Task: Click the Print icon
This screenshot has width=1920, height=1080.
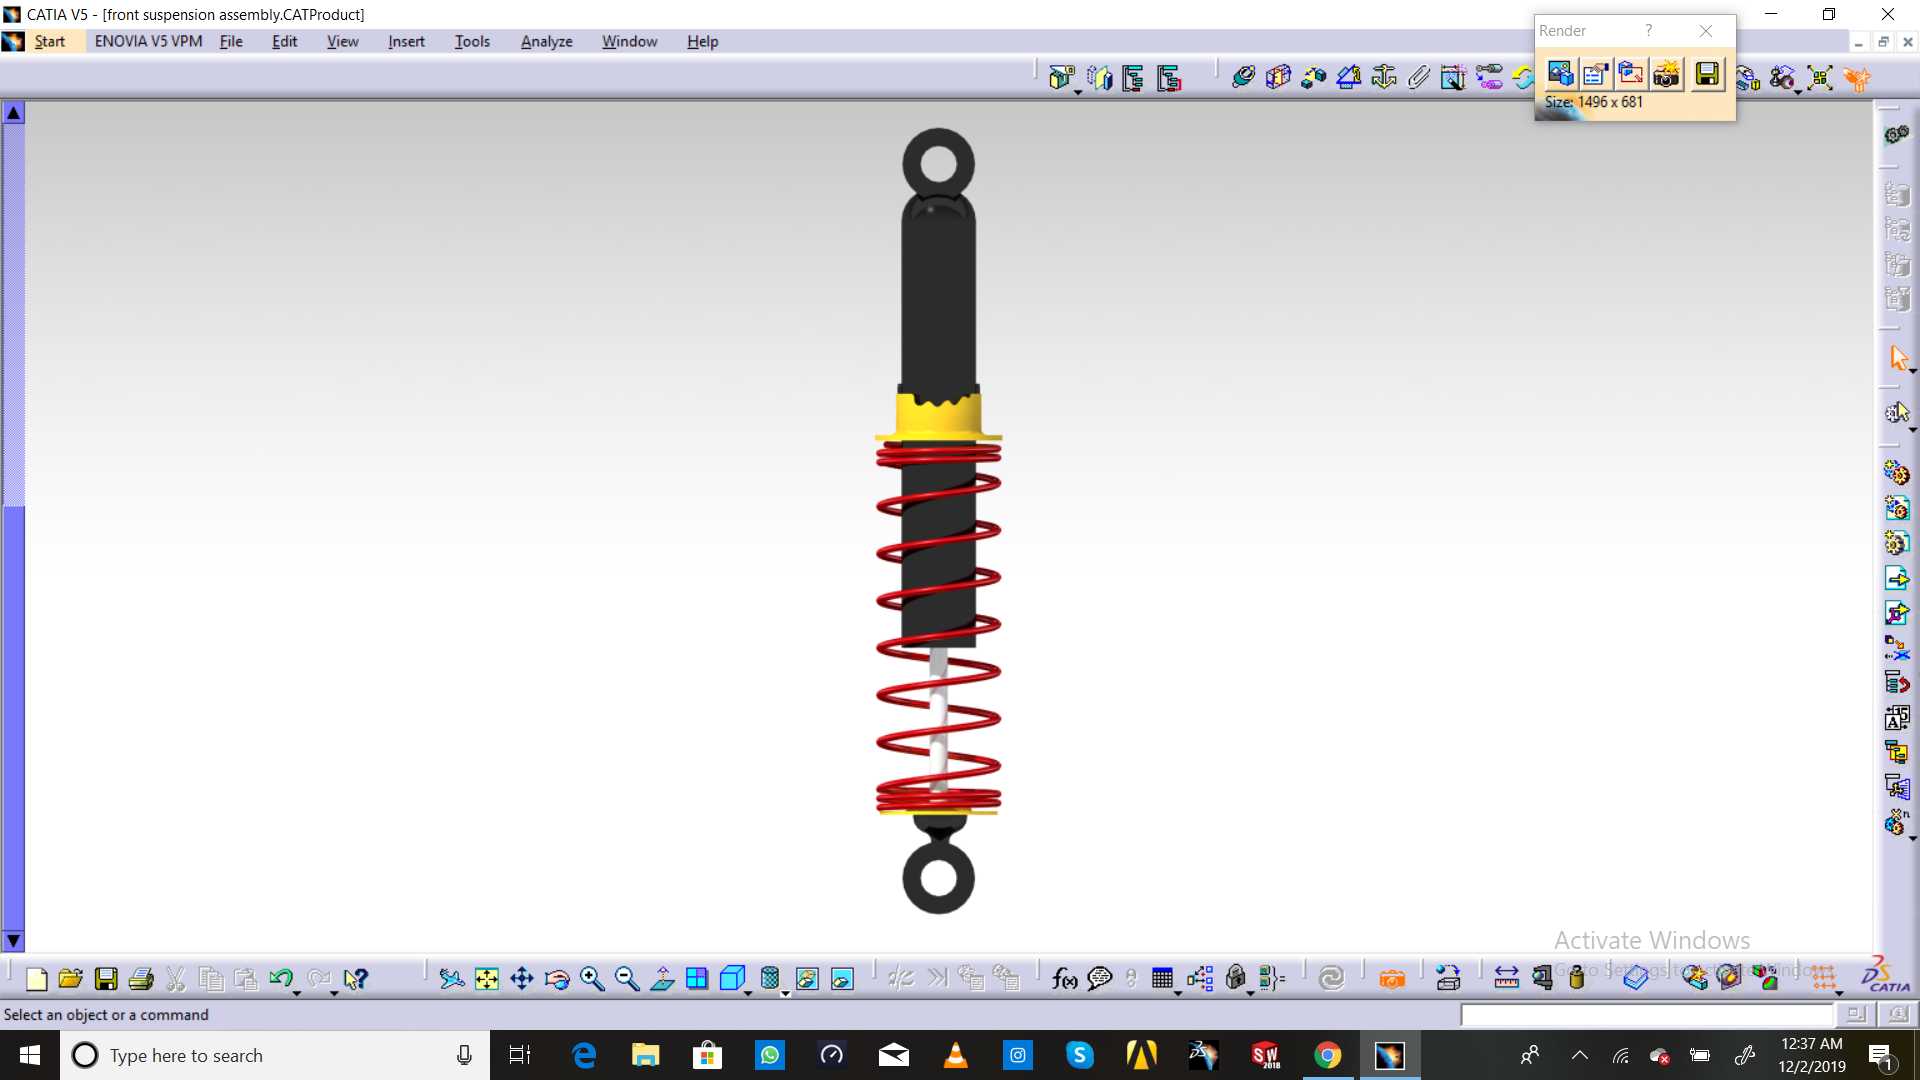Action: coord(141,979)
